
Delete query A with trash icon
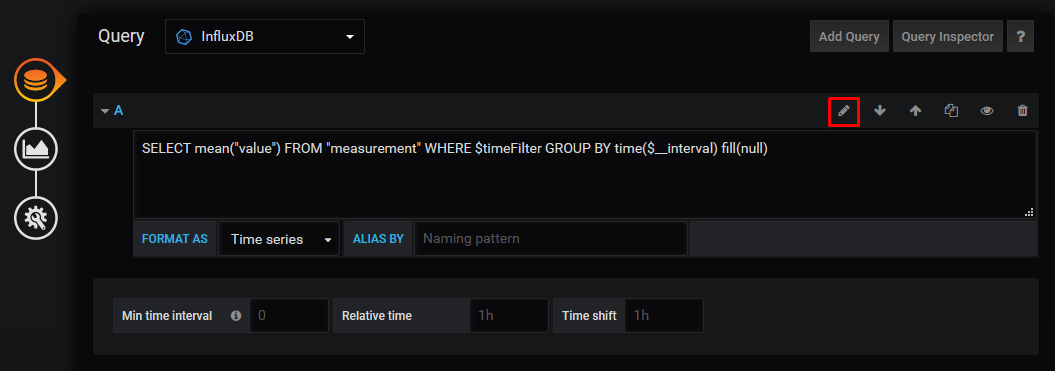tap(1022, 111)
